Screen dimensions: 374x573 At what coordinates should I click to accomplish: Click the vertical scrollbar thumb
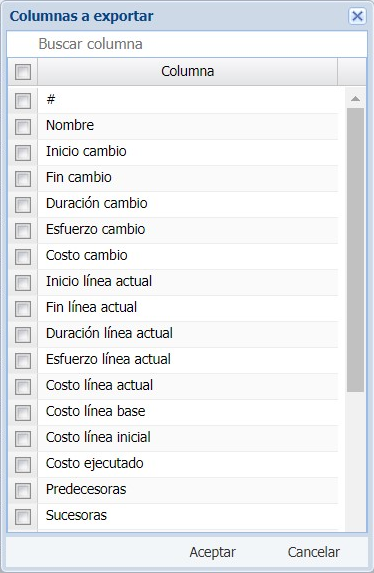pos(355,250)
